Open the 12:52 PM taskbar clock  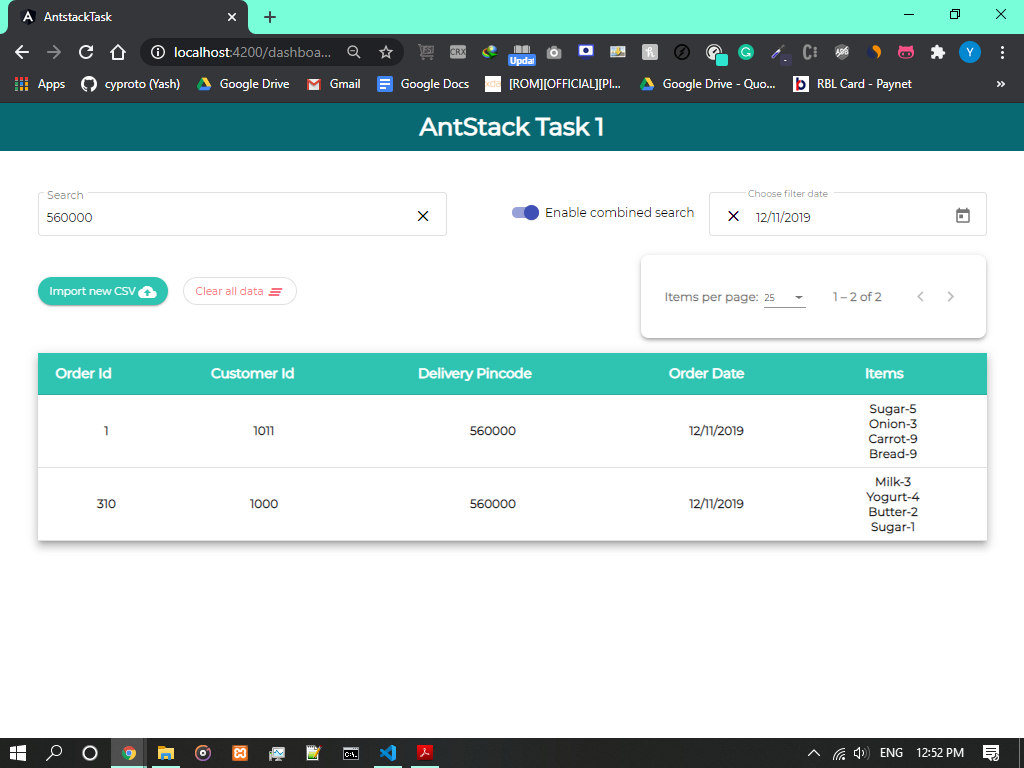pyautogui.click(x=940, y=753)
